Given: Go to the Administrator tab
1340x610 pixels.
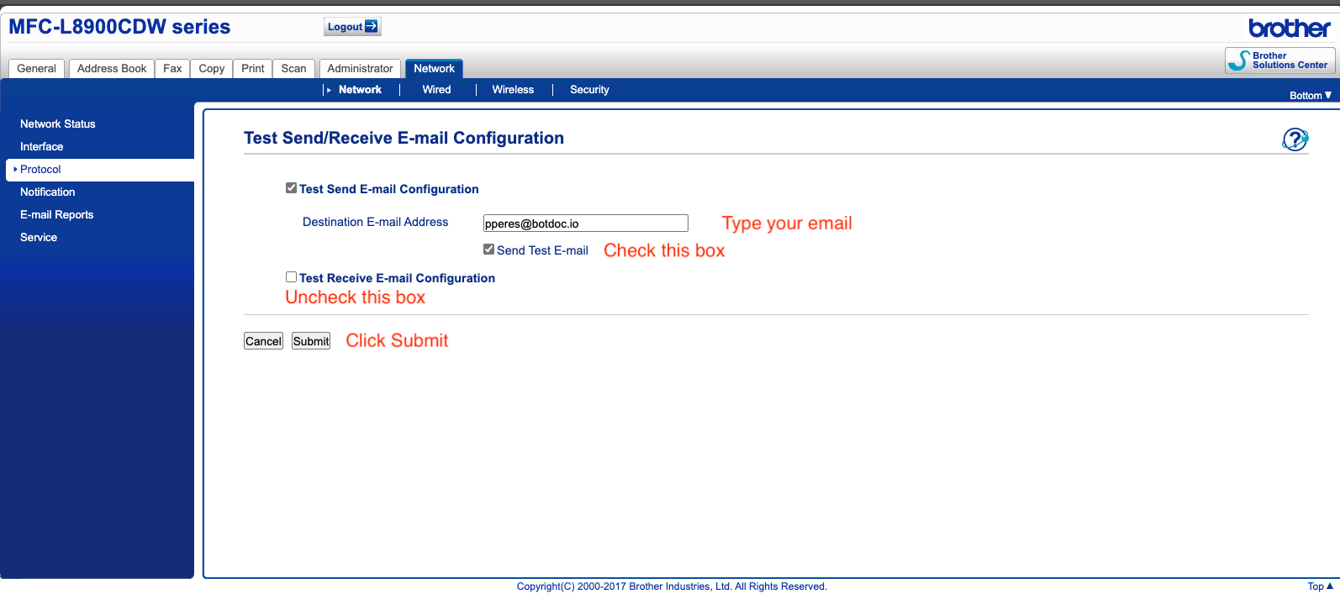Looking at the screenshot, I should coord(360,69).
